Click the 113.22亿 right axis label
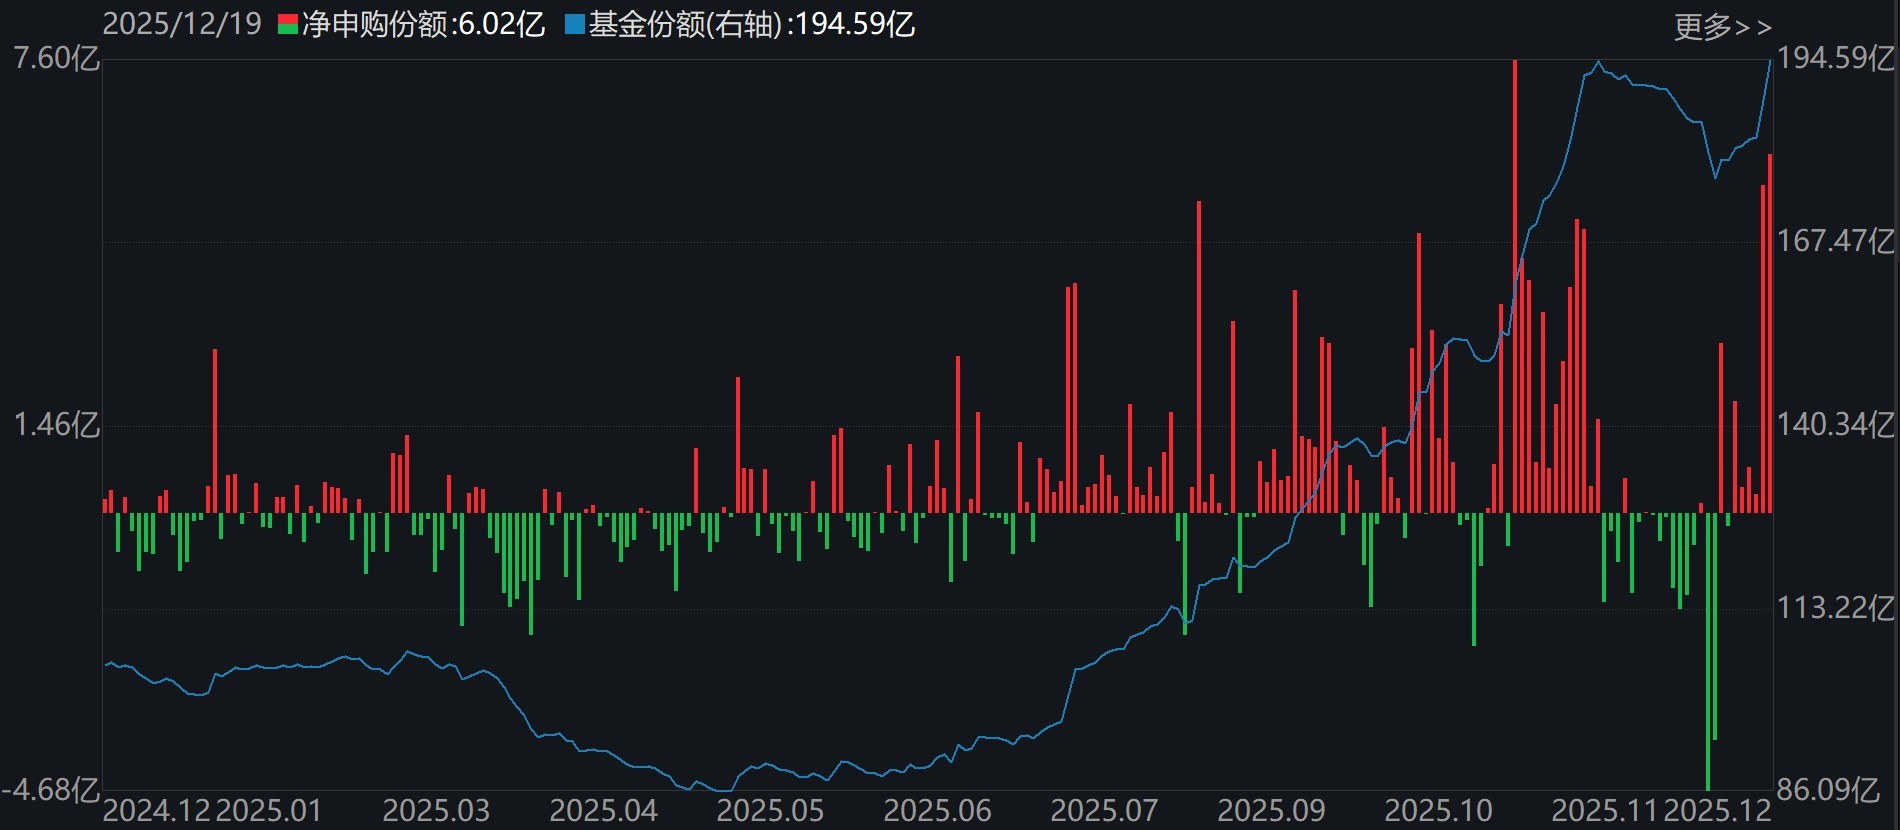This screenshot has height=830, width=1900. [x=1835, y=608]
